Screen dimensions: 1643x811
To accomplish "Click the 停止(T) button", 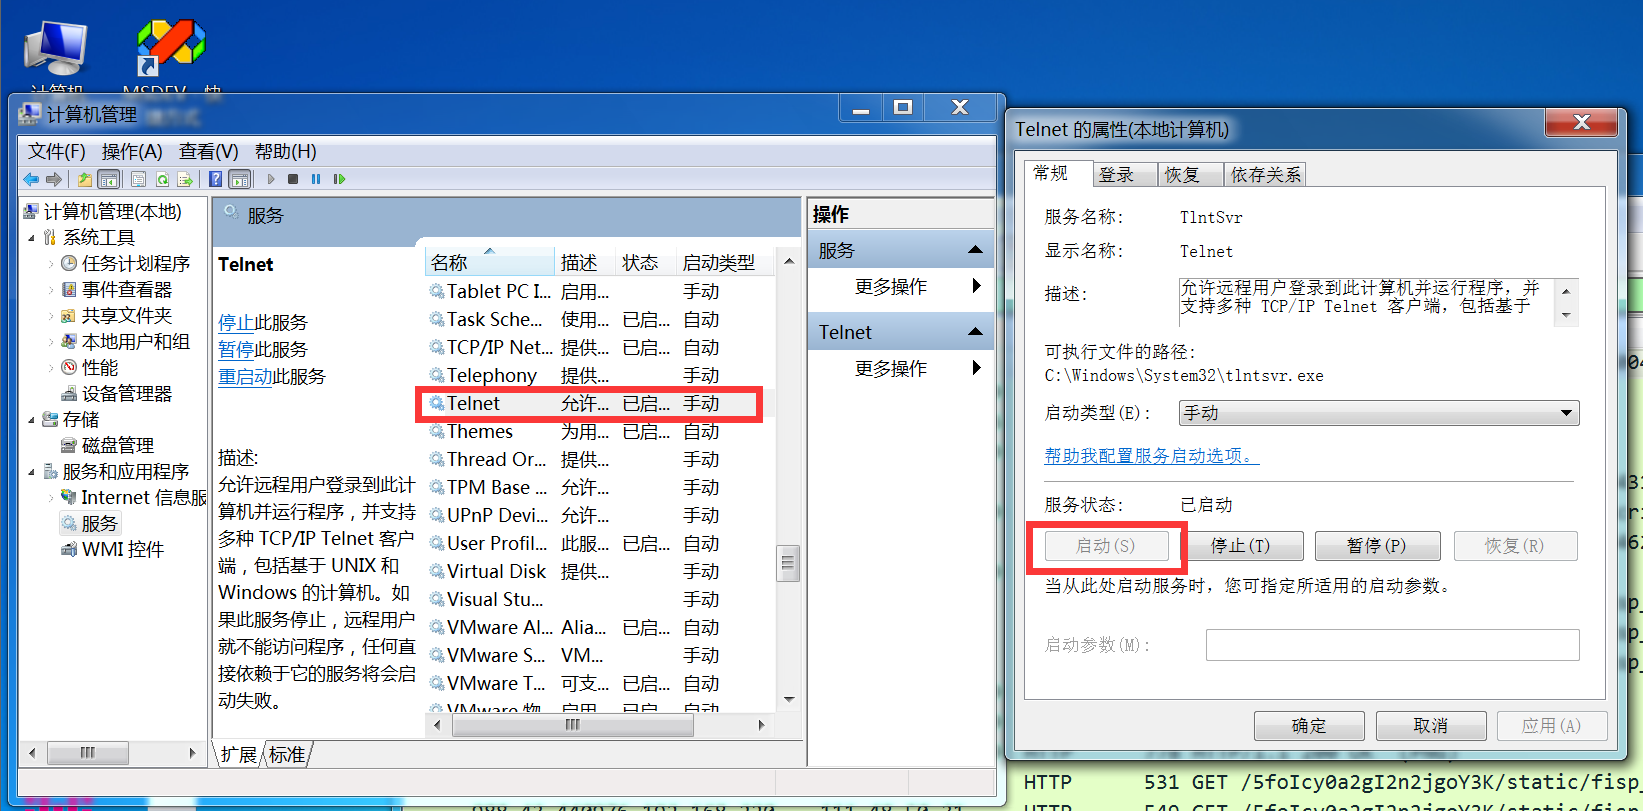I will (1241, 546).
